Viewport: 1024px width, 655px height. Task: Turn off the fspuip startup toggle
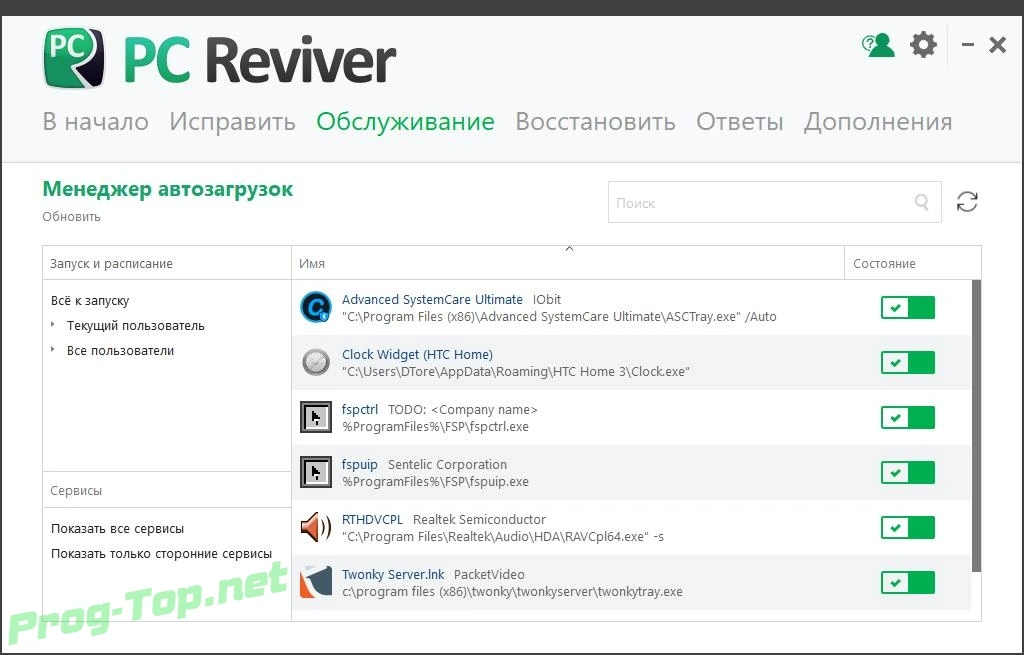908,472
